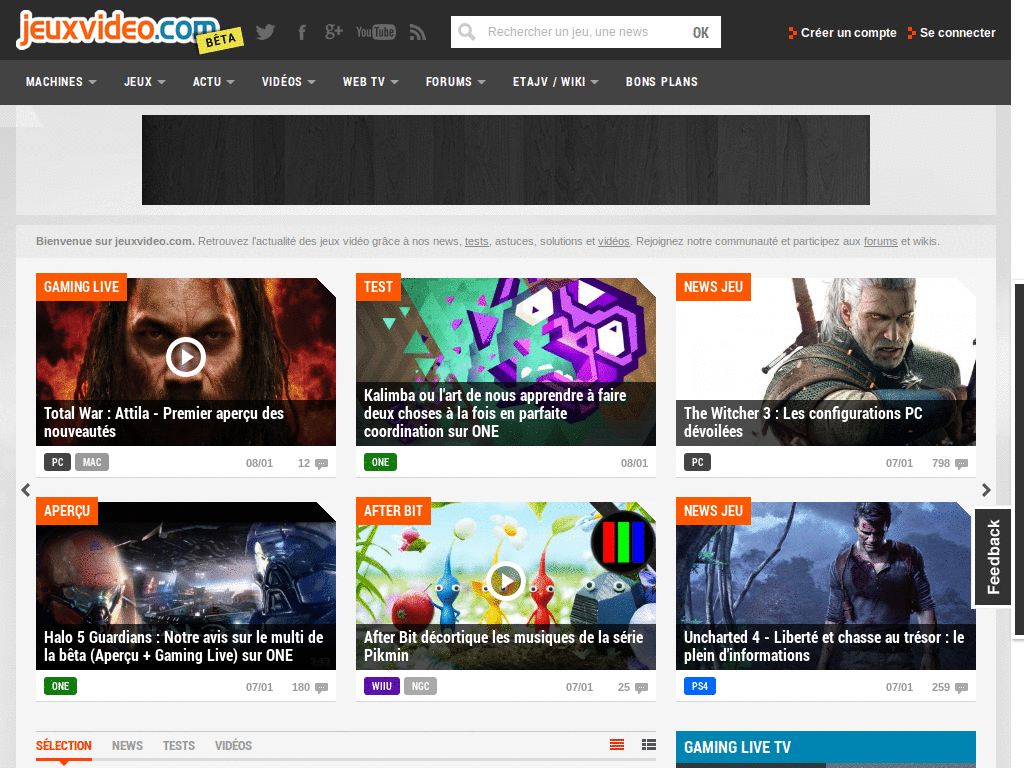Open Halo 5 Guardians aperçu title
1024x768 pixels.
184,647
